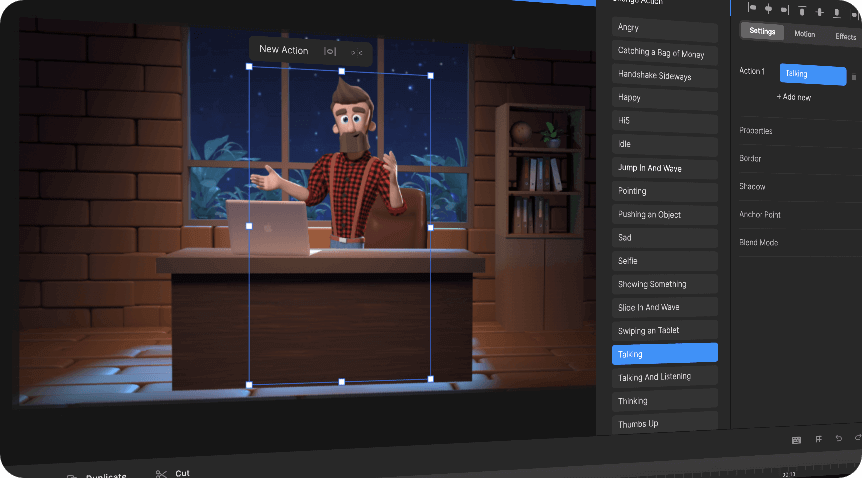The image size is (862, 478).
Task: Switch to the Motion tab
Action: pyautogui.click(x=805, y=34)
